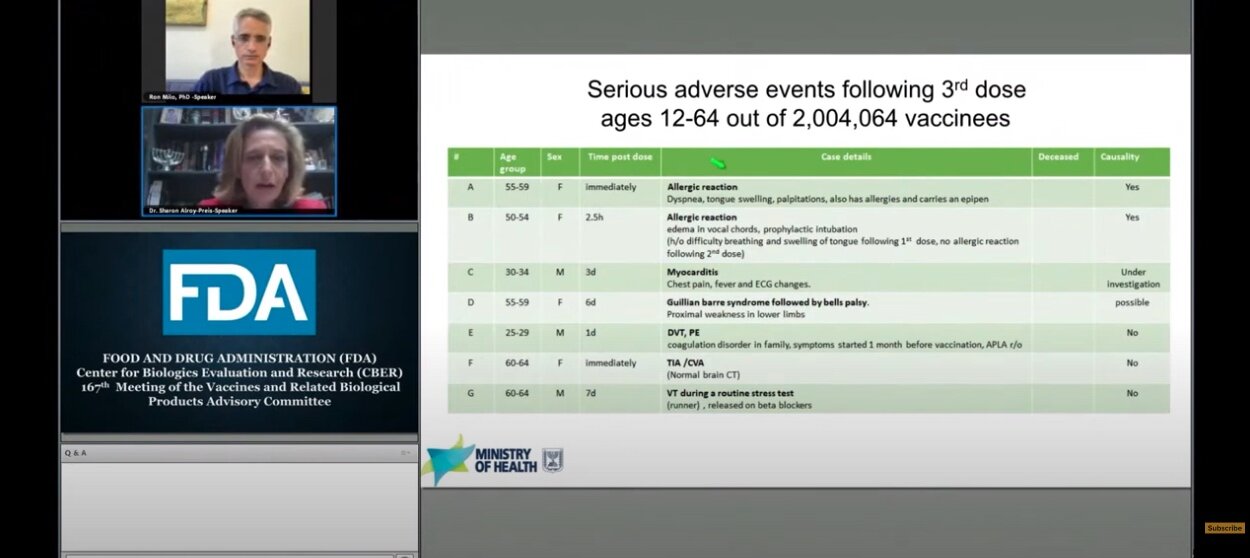
Task: Click the FDA logo
Action: (239, 292)
